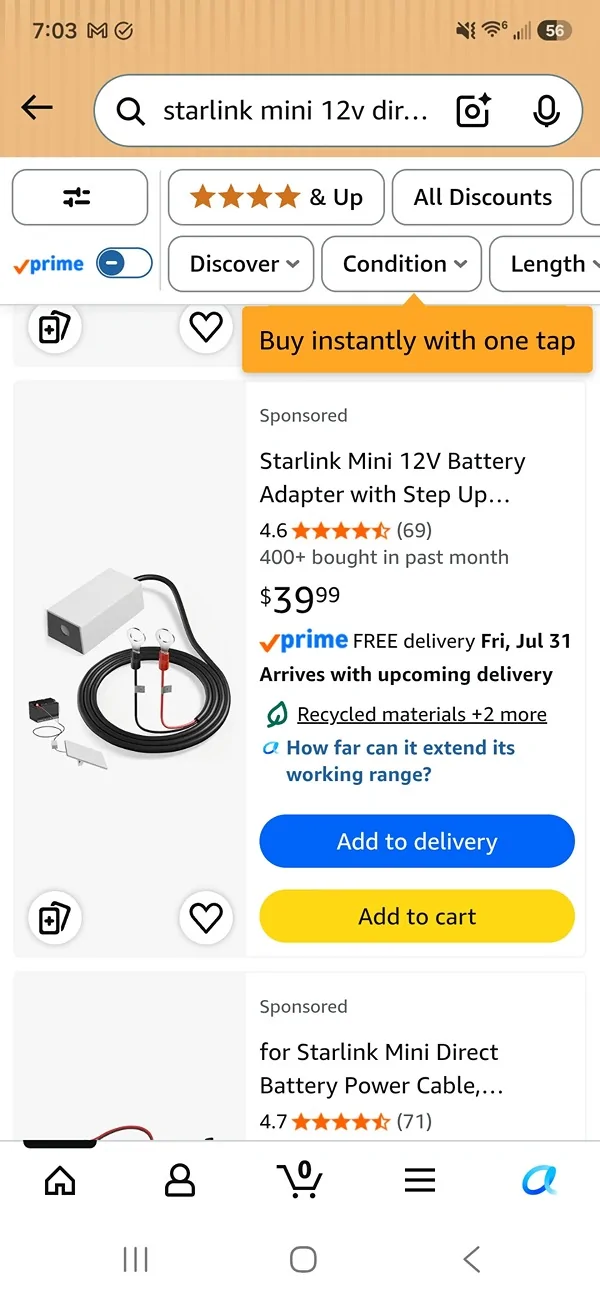Tap the blue Add to delivery button

click(417, 842)
